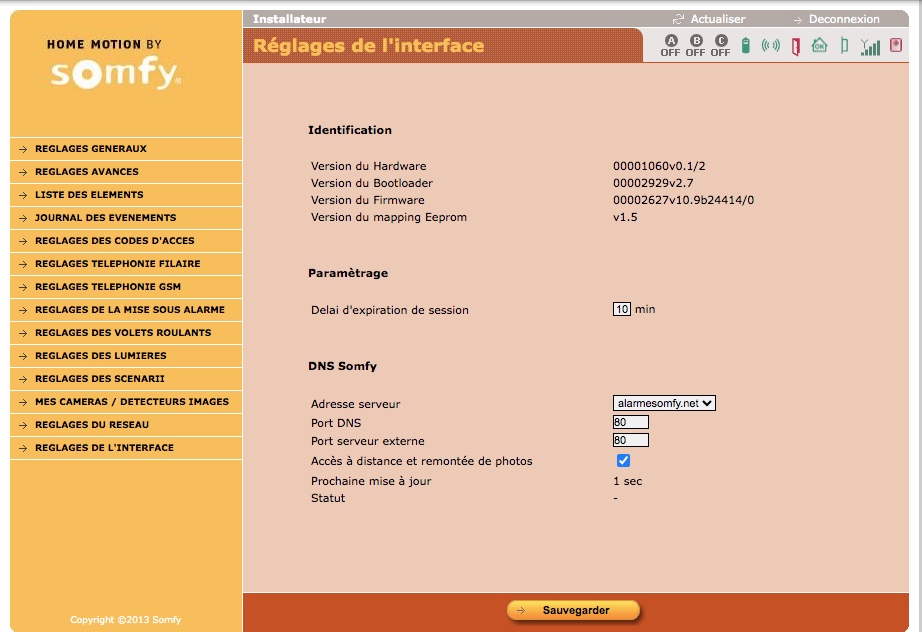Click the Actualiser refresh link

coord(717,19)
